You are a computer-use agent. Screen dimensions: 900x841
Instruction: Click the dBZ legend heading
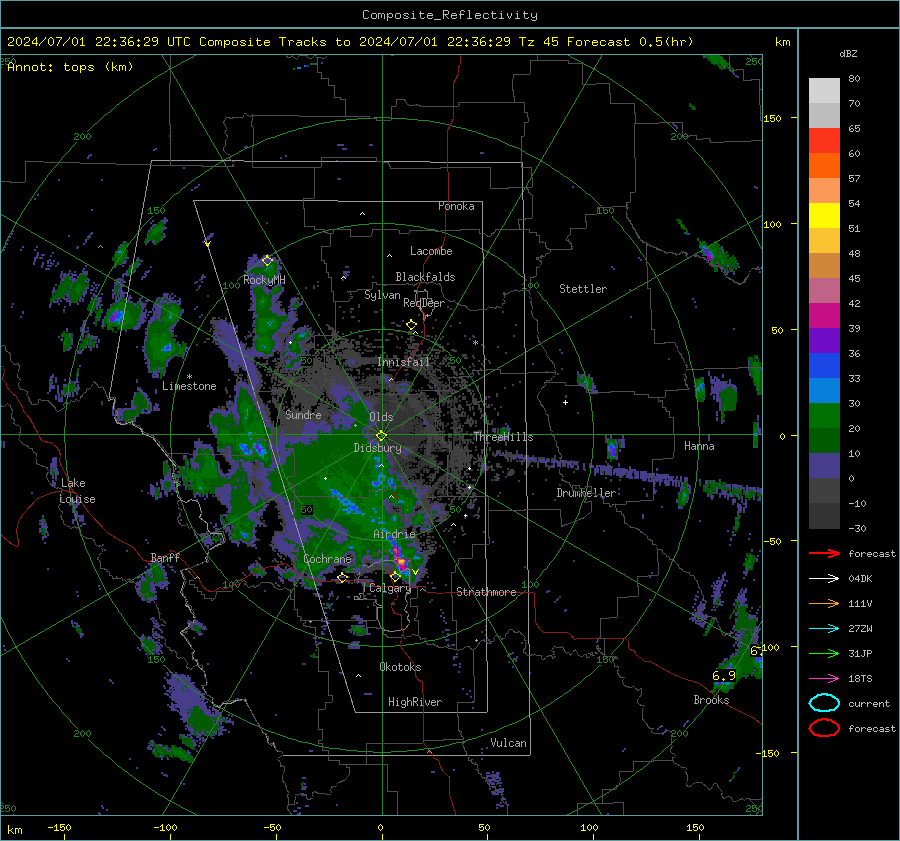pos(848,53)
